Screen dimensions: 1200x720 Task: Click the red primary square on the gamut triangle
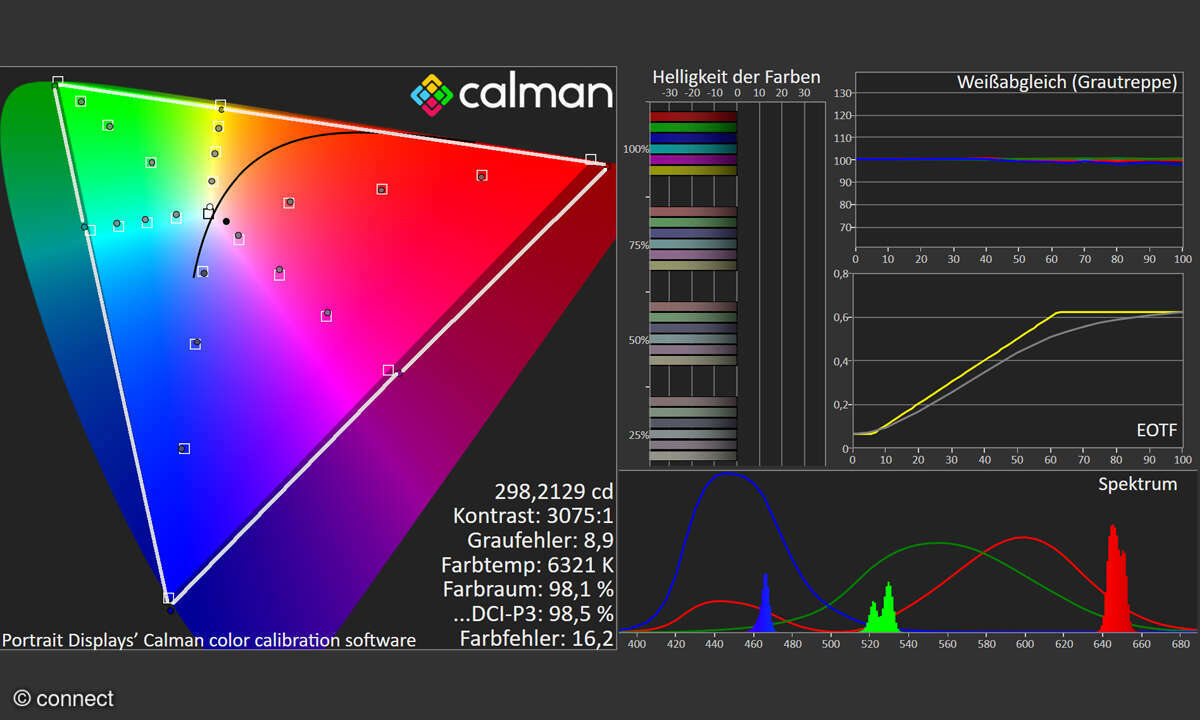tap(591, 159)
